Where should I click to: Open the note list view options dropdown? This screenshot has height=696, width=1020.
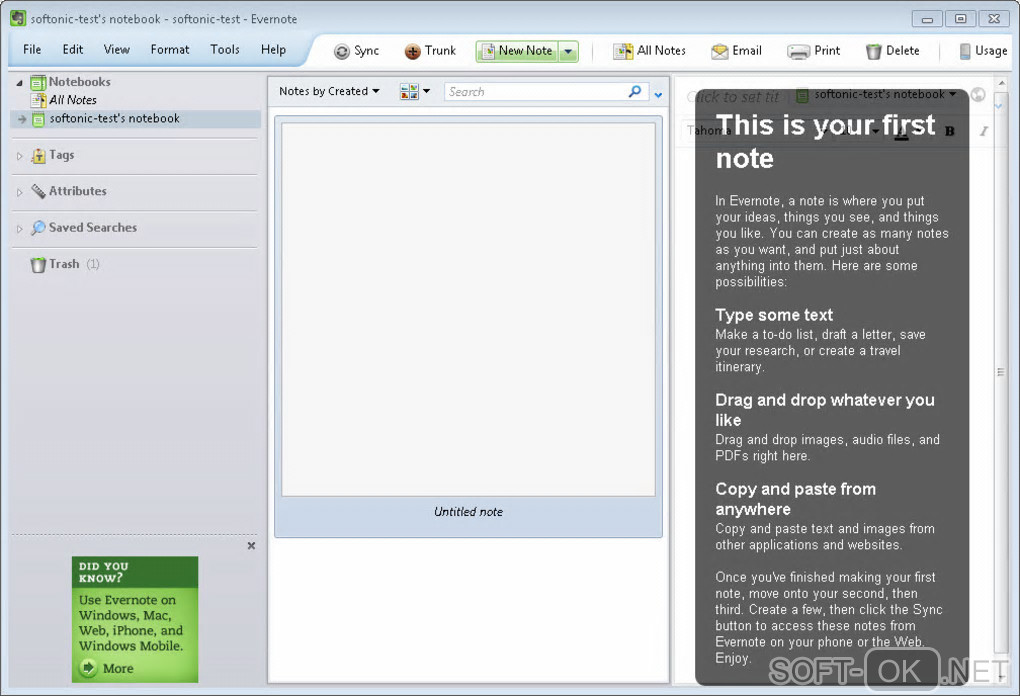point(415,91)
